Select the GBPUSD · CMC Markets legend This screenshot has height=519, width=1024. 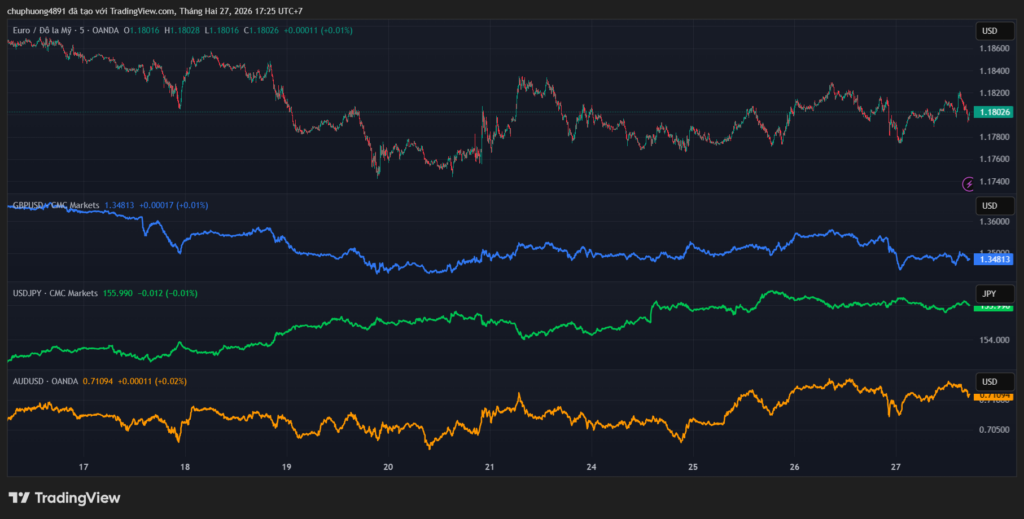click(x=55, y=205)
